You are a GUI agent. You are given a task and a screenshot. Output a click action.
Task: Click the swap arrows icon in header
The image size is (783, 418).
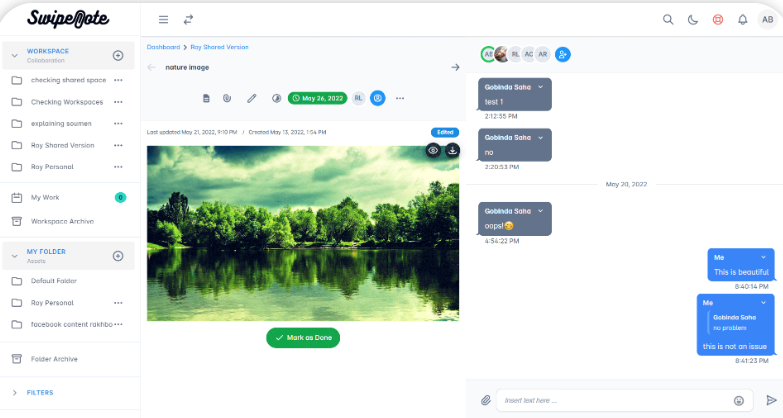[x=188, y=19]
